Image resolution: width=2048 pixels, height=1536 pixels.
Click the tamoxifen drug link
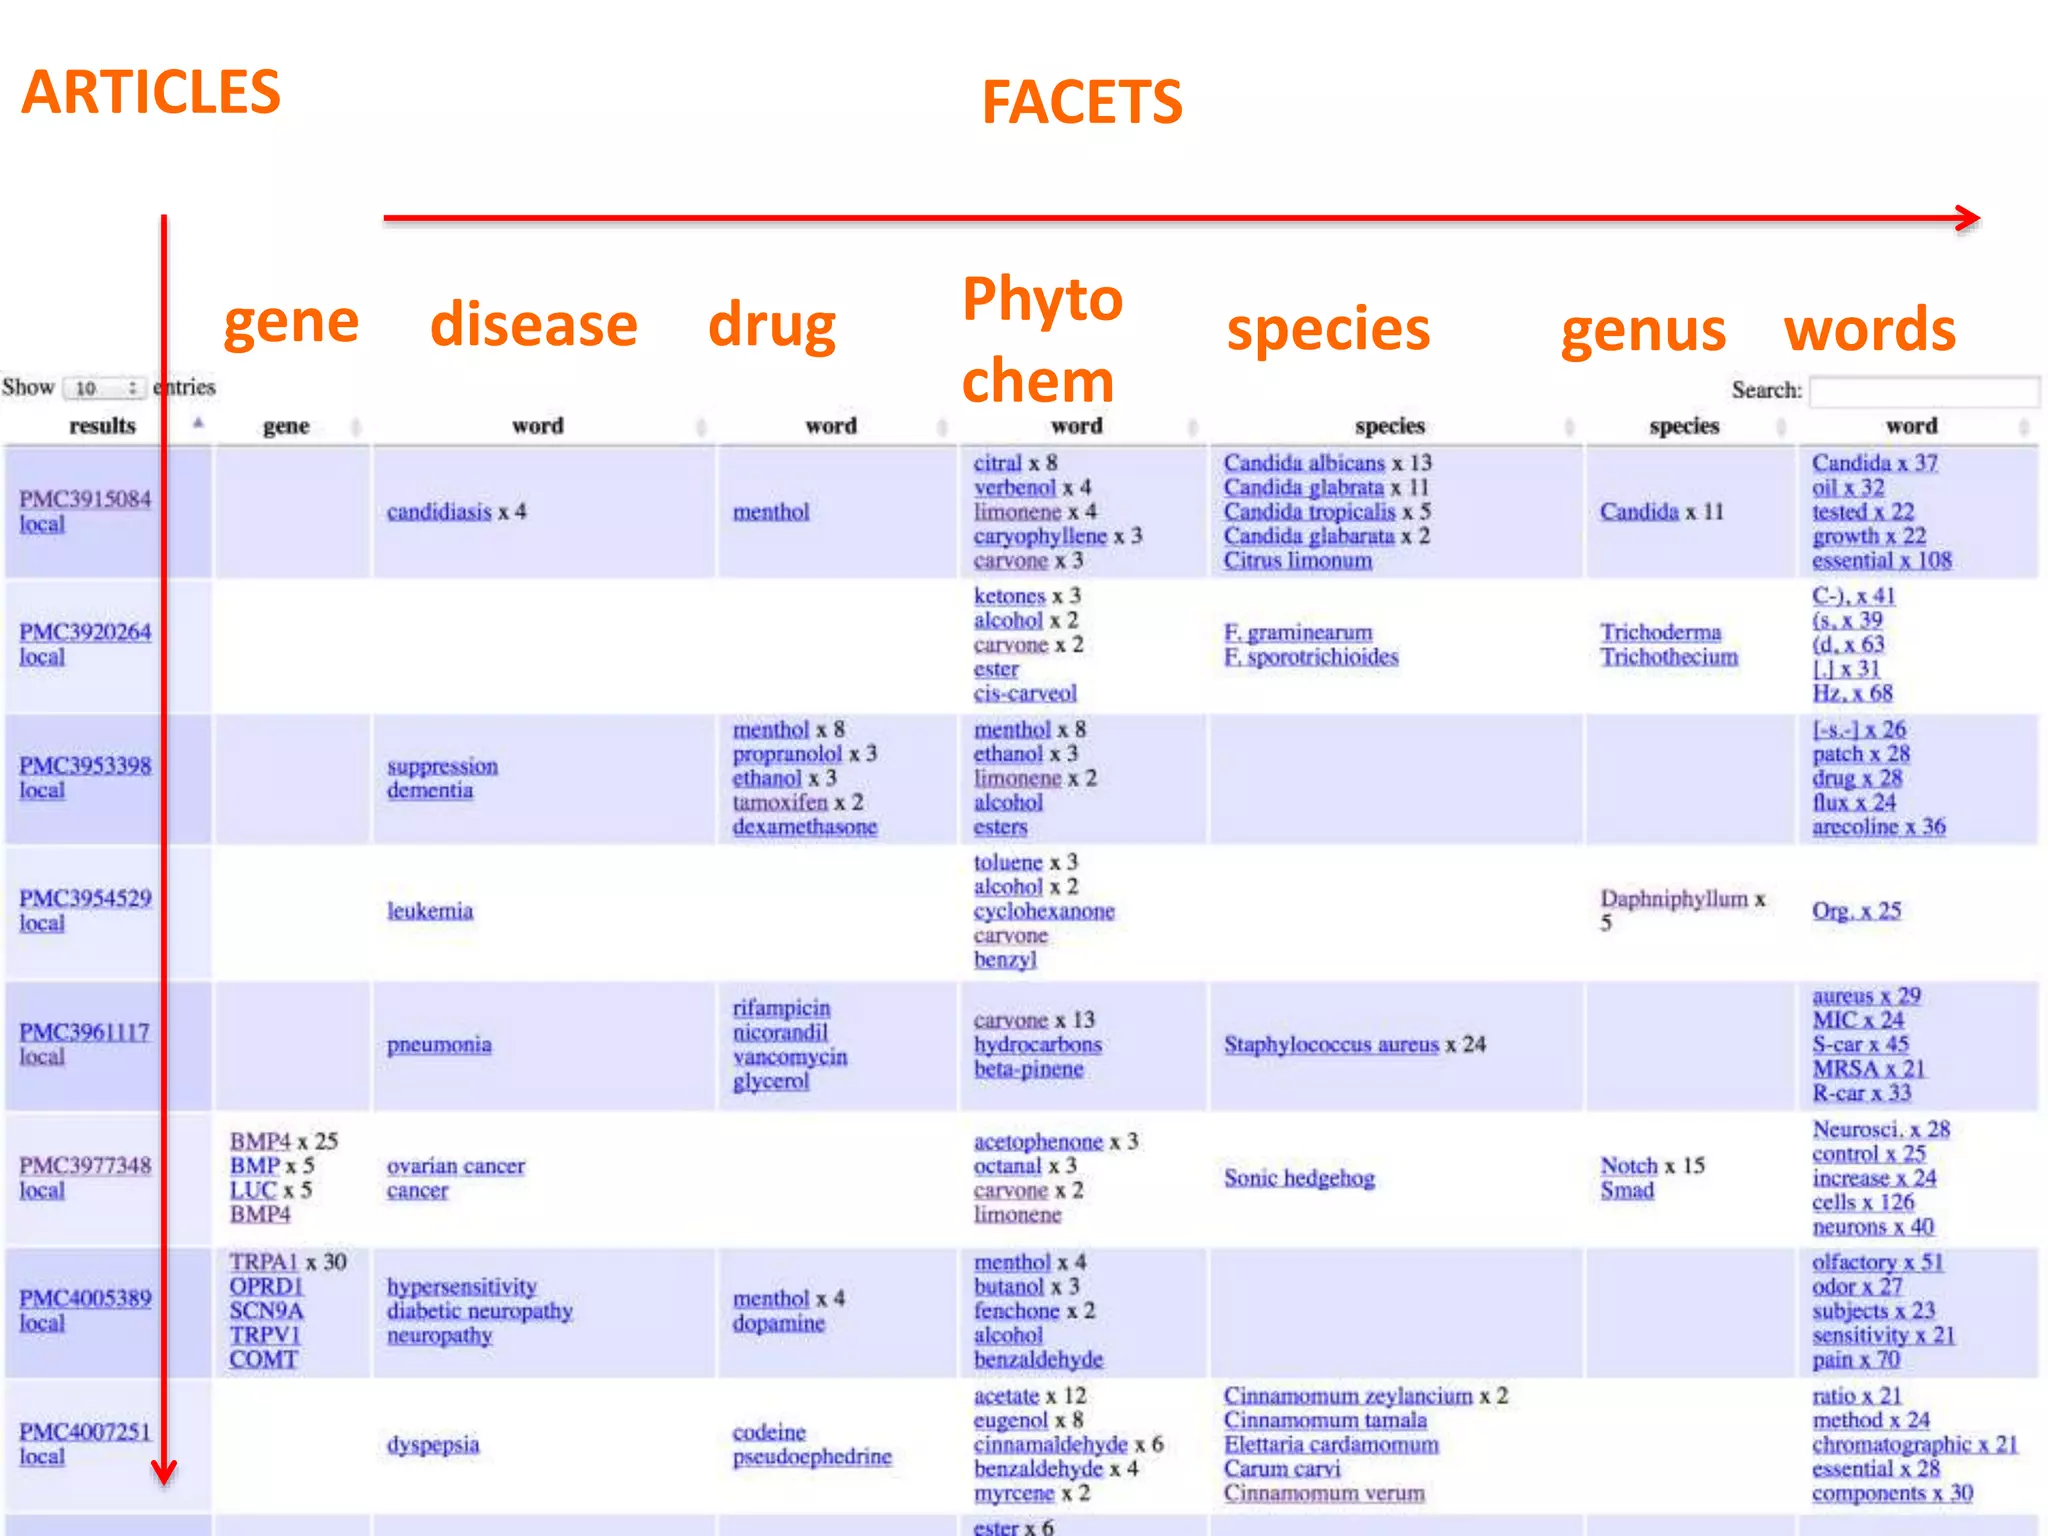(780, 802)
